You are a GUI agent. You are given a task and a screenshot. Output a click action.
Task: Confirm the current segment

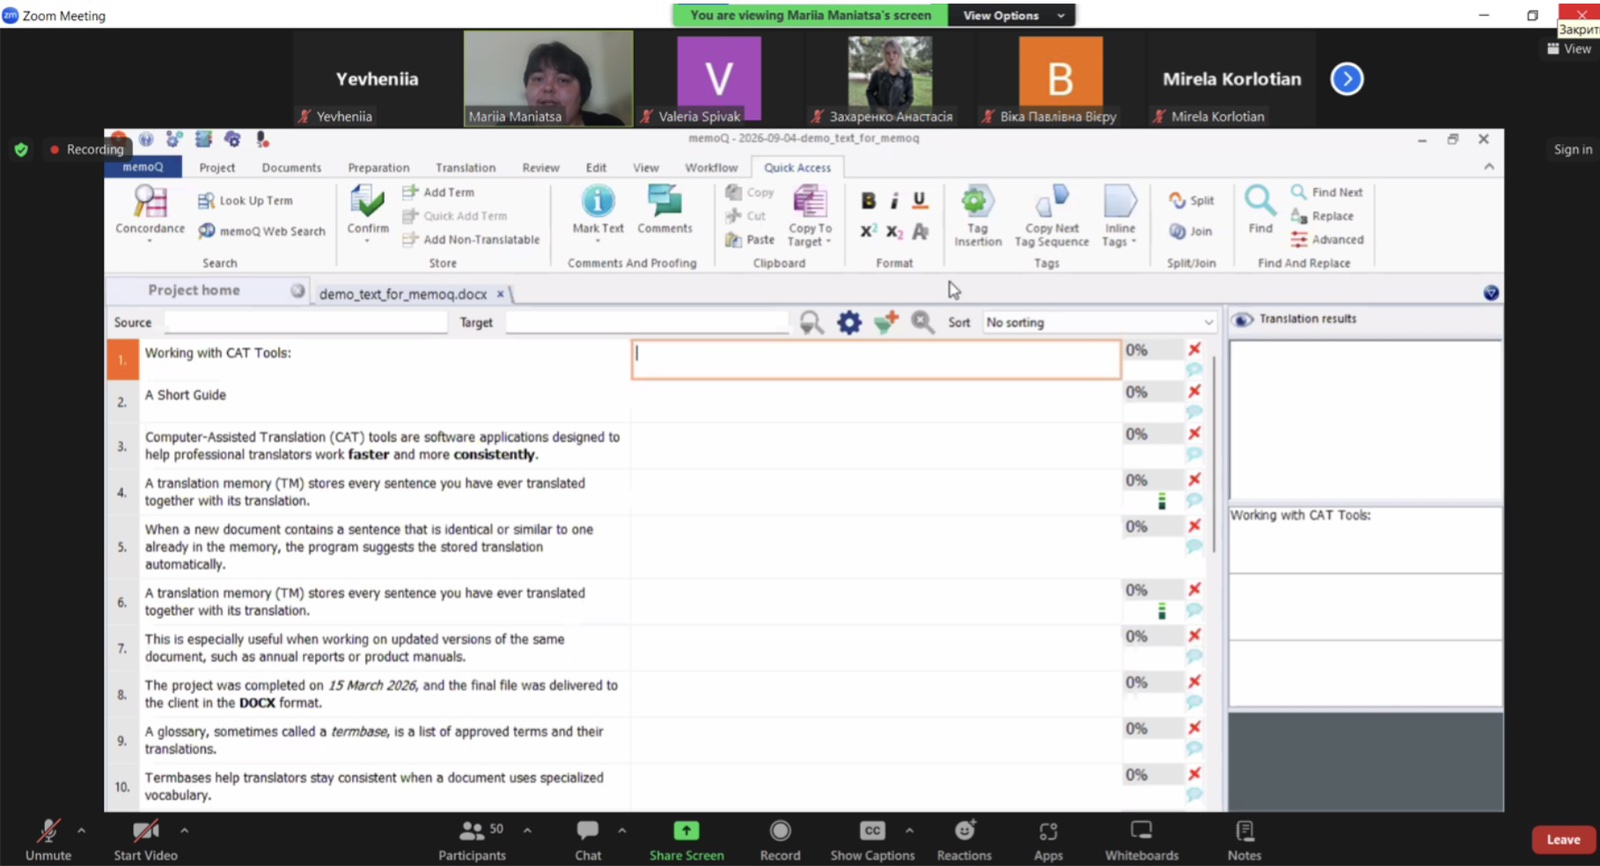point(368,212)
